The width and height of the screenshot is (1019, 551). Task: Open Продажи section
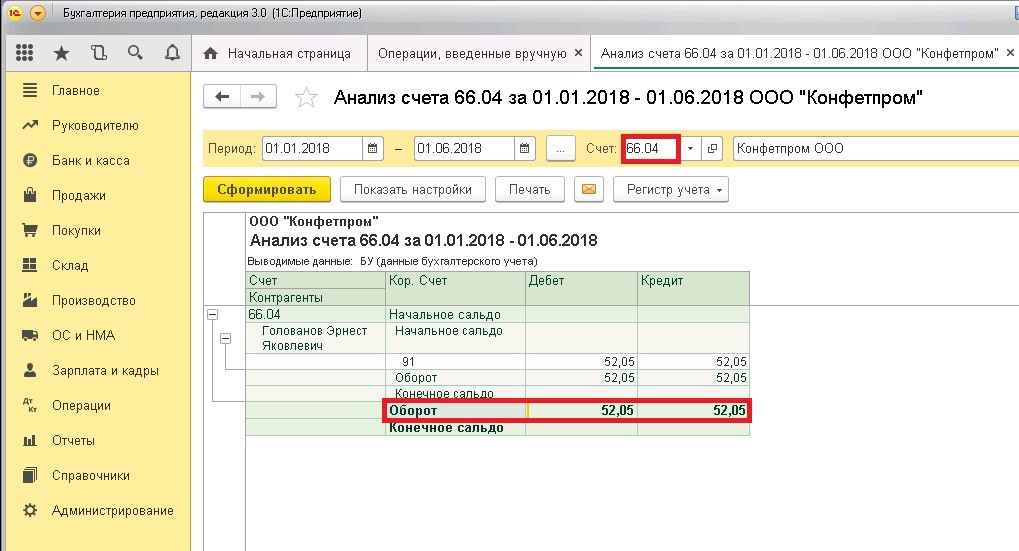point(79,196)
